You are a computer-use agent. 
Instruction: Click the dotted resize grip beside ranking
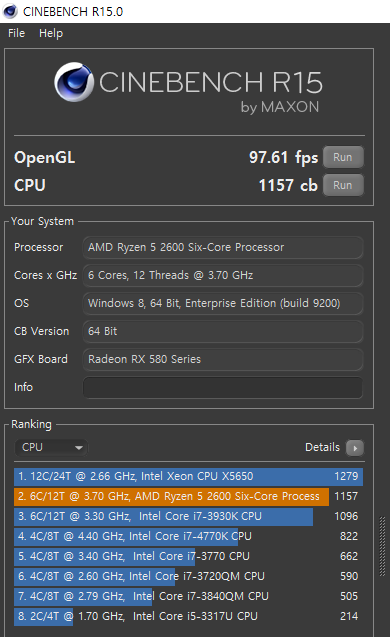pyautogui.click(x=382, y=546)
